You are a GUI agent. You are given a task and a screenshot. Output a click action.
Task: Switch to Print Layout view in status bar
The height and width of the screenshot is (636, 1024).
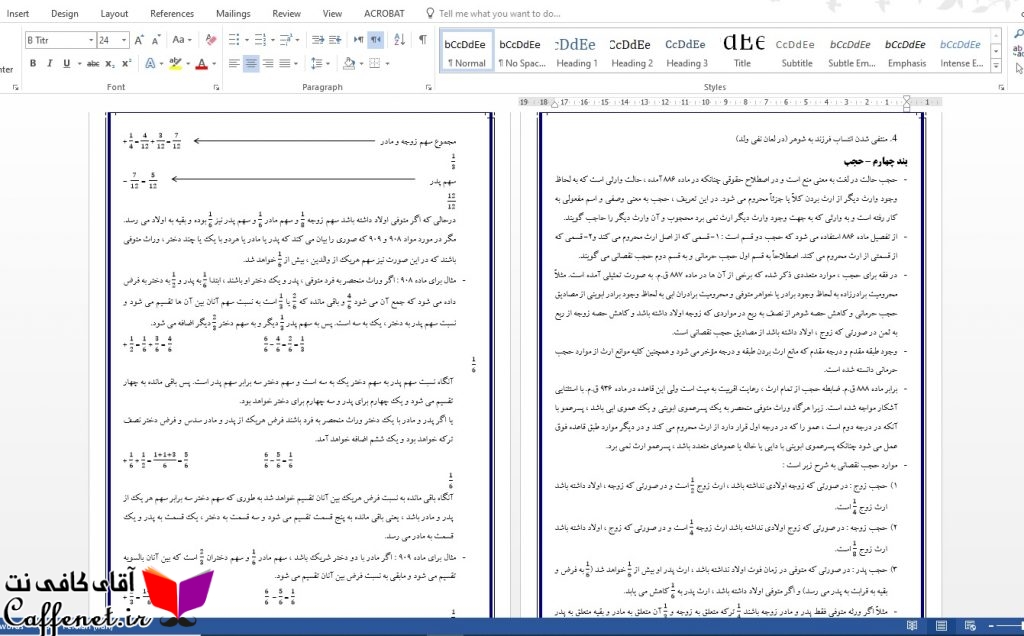click(941, 626)
